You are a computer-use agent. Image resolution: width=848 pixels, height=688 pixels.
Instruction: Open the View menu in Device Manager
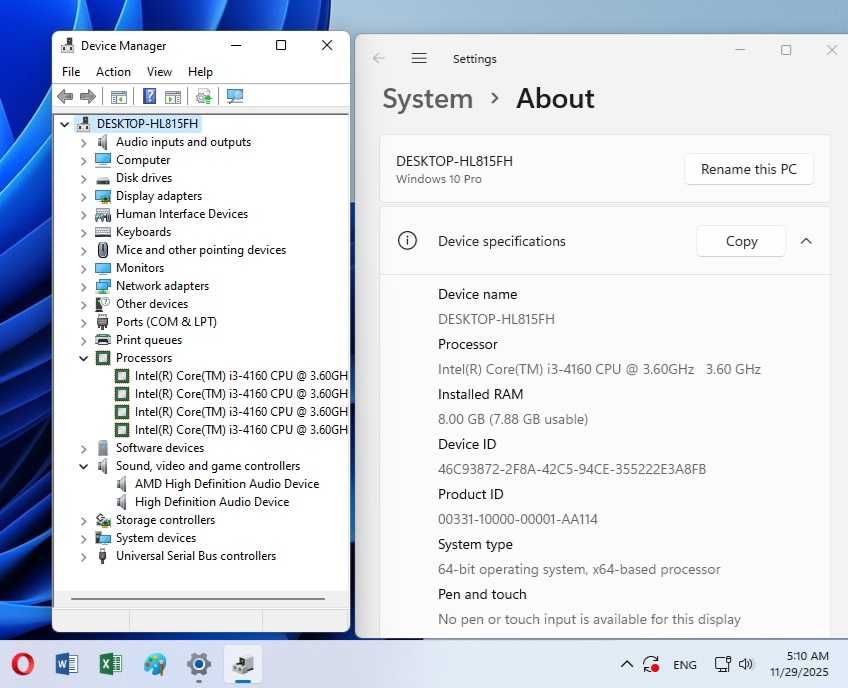point(159,72)
